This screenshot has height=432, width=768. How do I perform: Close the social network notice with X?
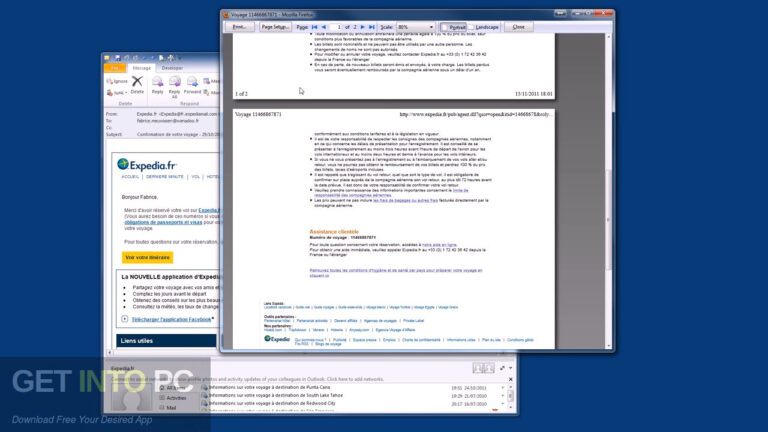[510, 379]
